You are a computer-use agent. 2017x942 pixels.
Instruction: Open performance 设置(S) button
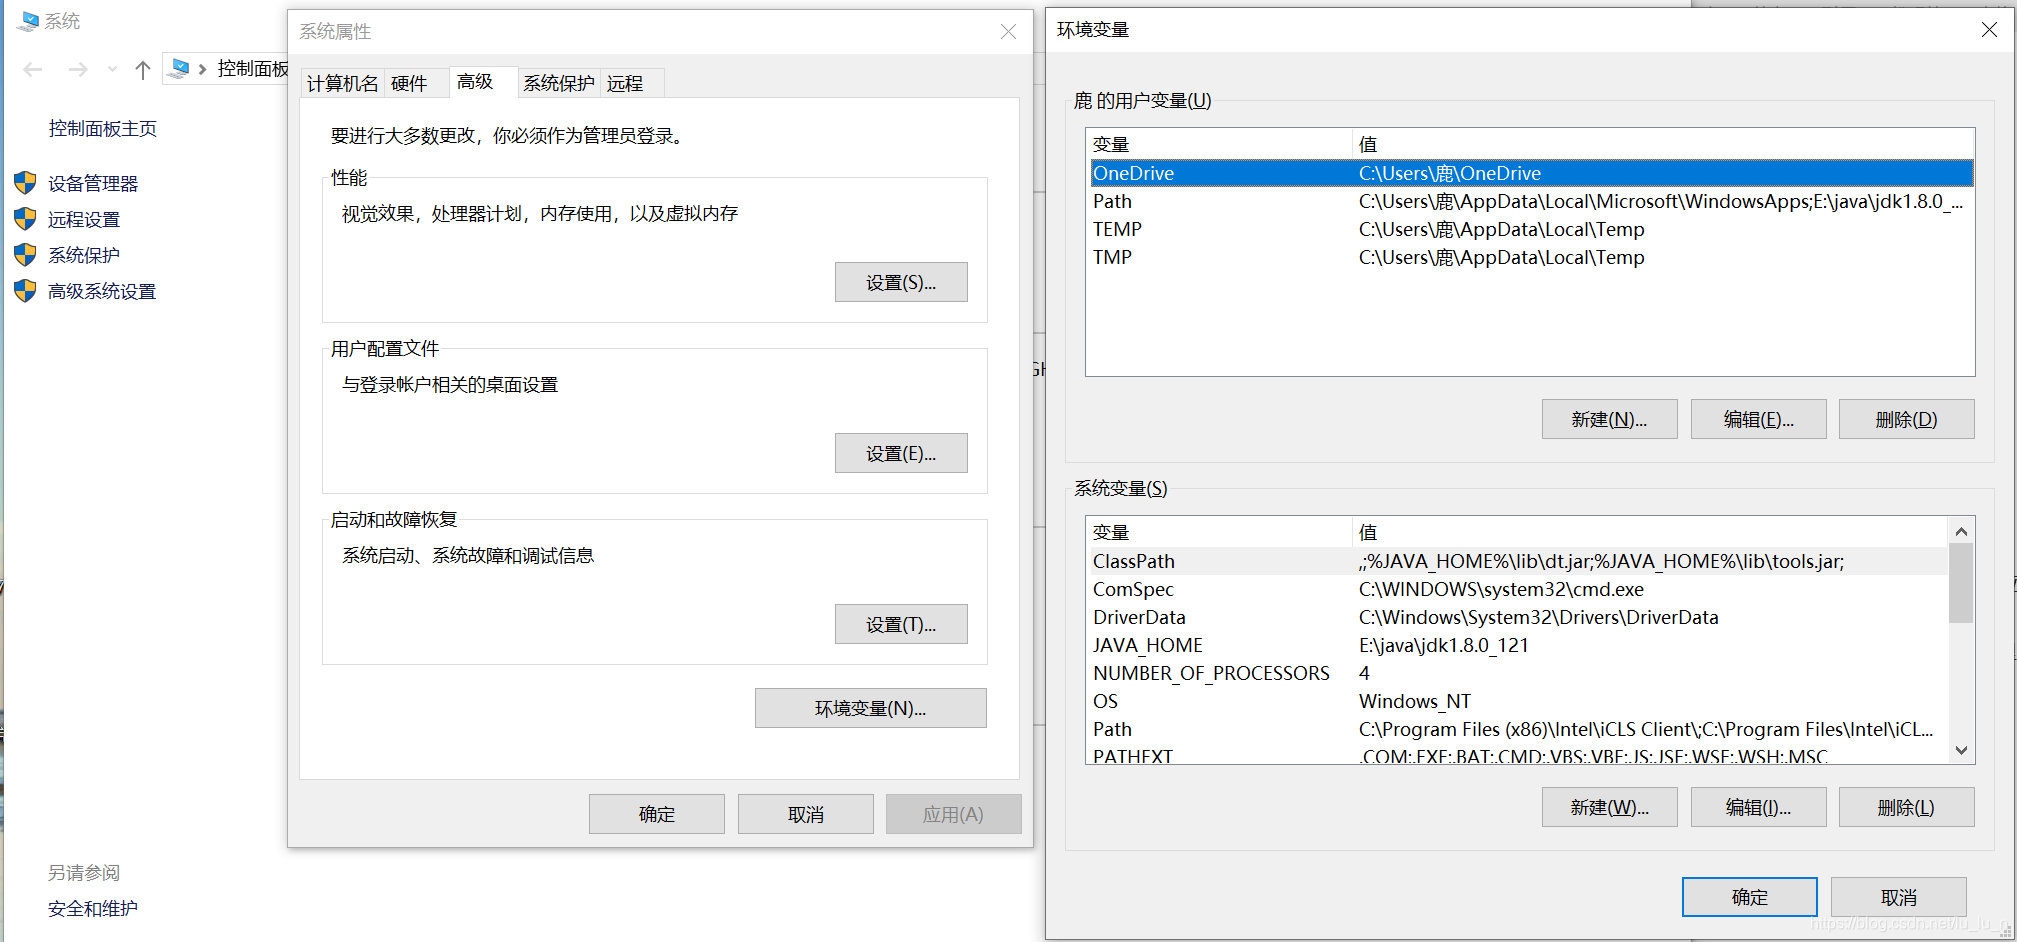(x=901, y=282)
